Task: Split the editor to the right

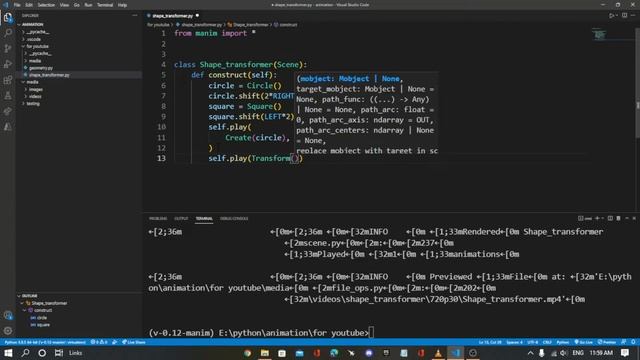Action: pos(624,16)
